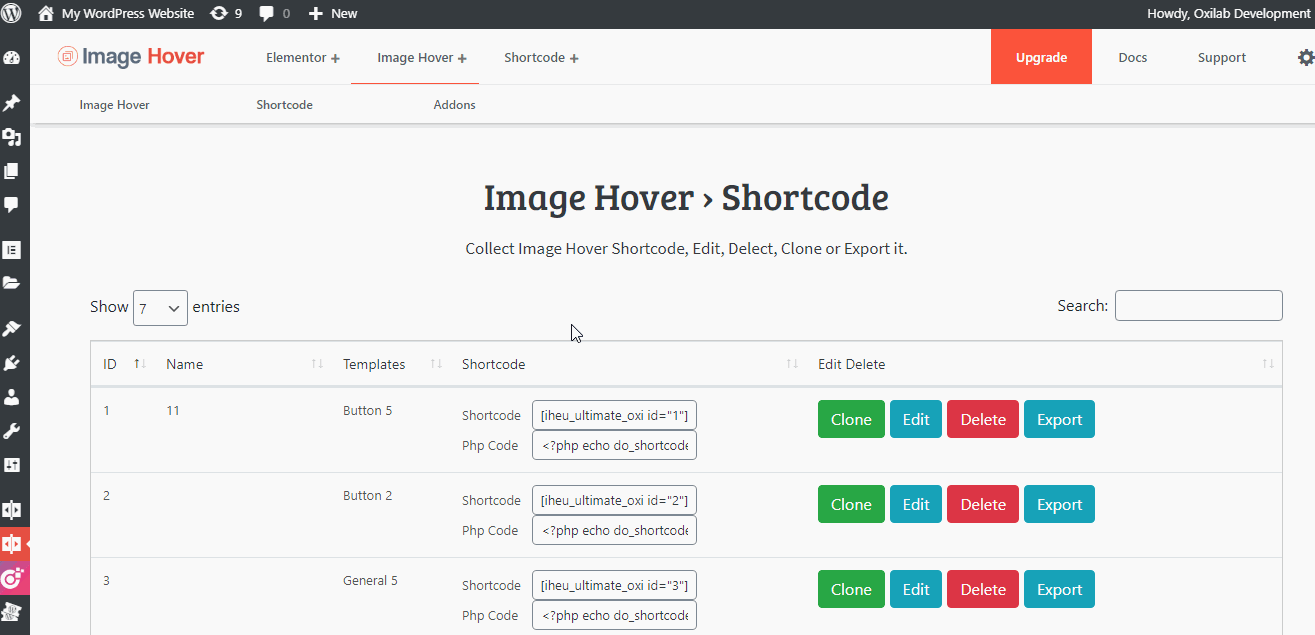Sort the table by the Edit Delete column

pos(1044,364)
